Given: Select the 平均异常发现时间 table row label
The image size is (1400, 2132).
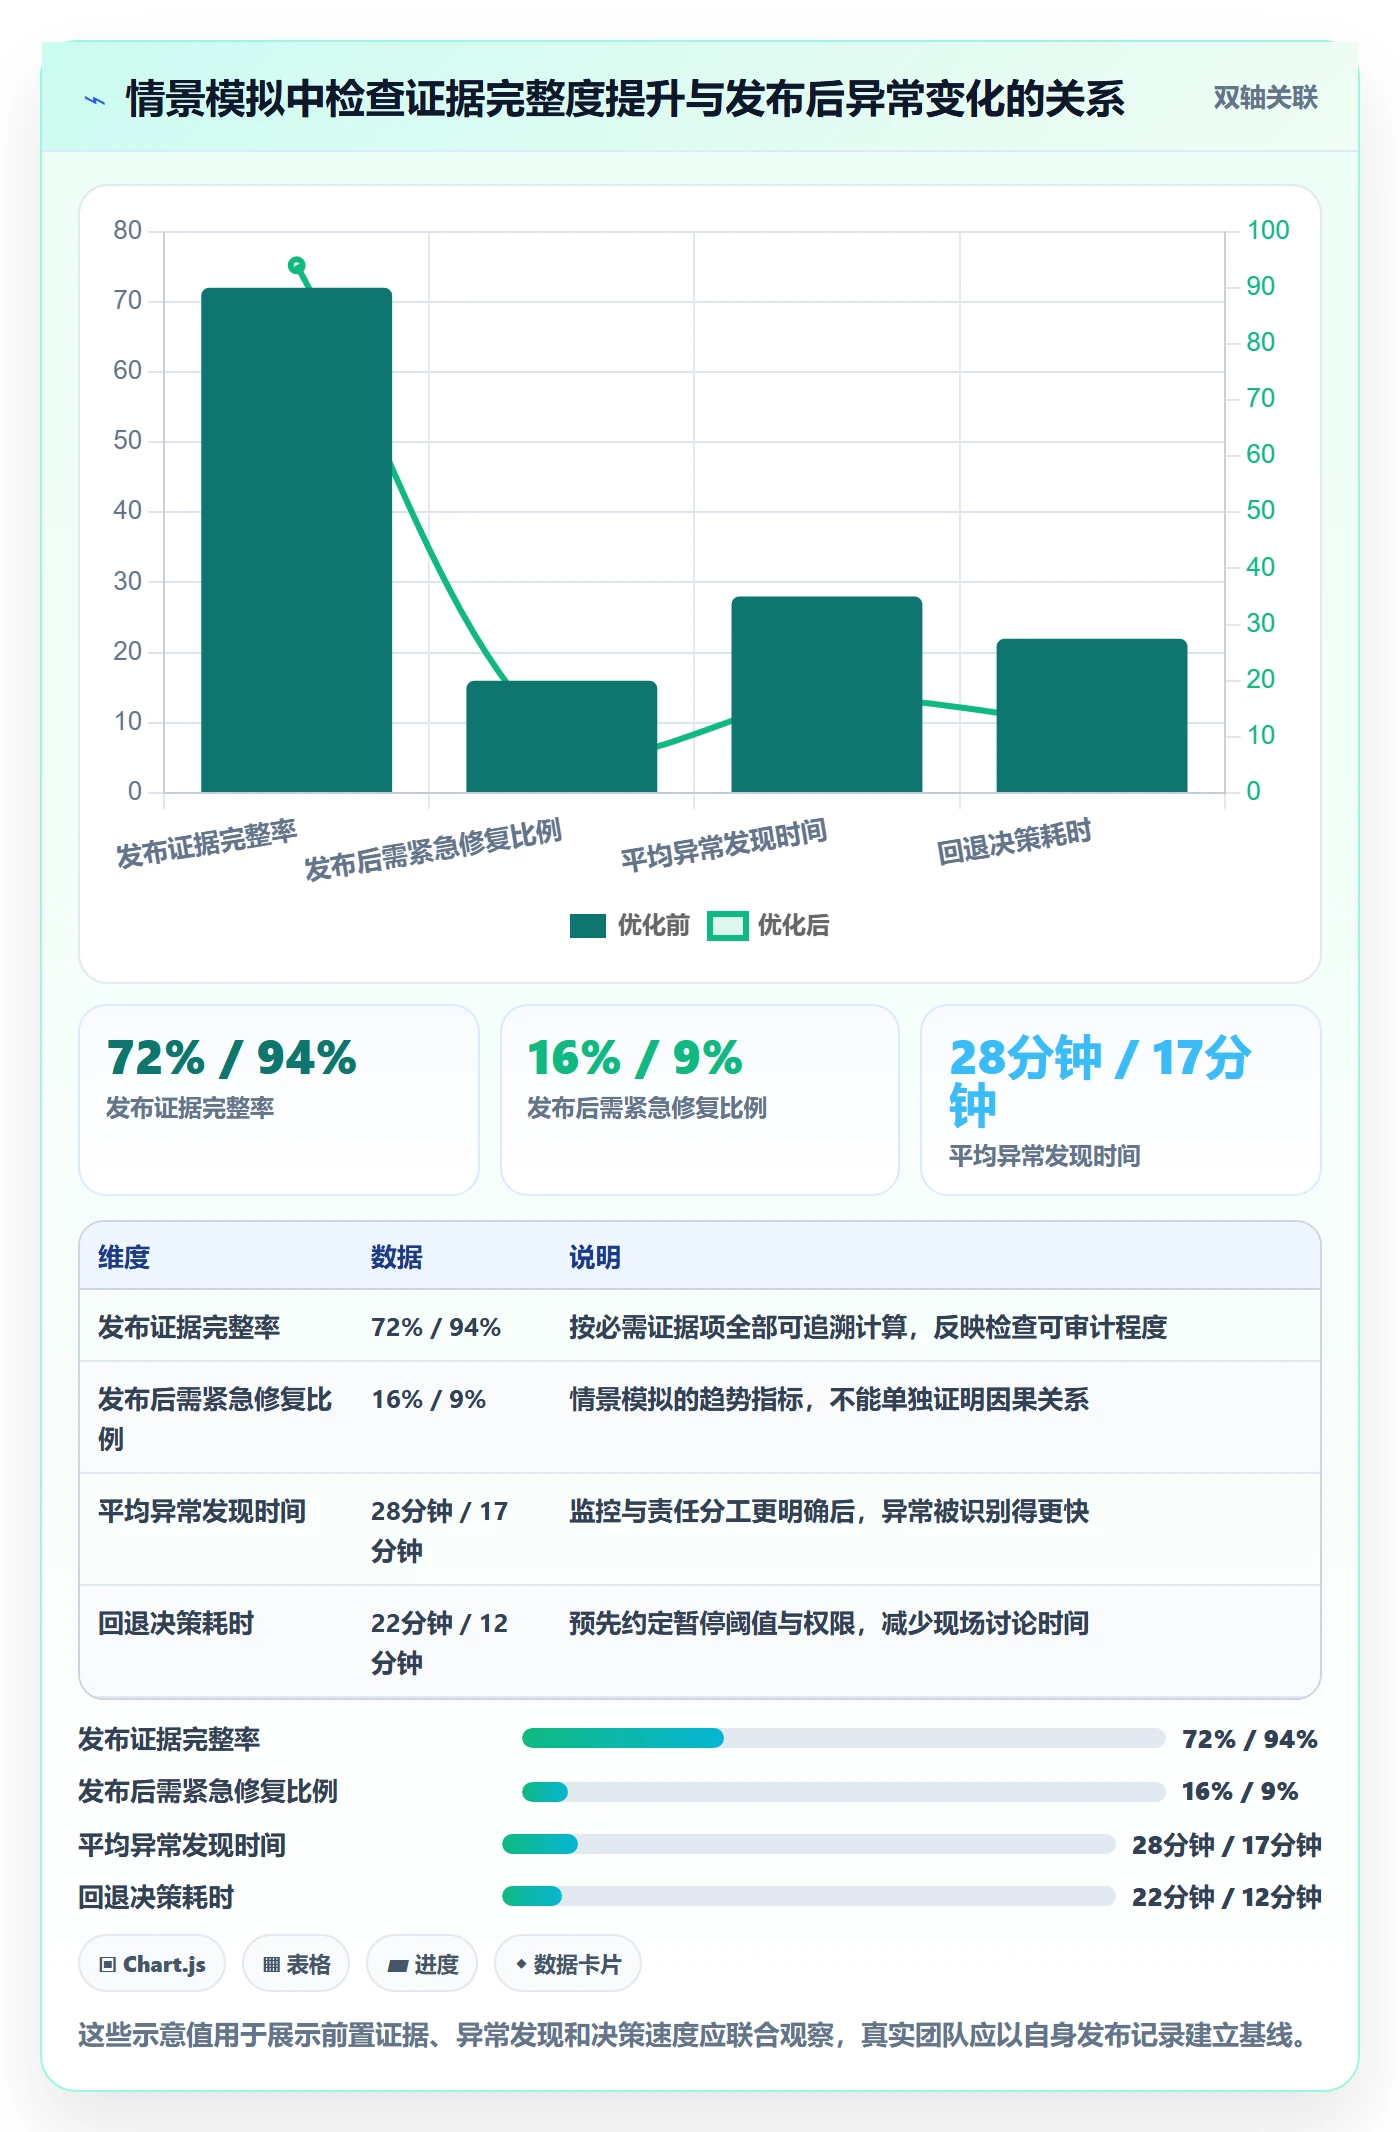Looking at the screenshot, I should pos(202,1511).
